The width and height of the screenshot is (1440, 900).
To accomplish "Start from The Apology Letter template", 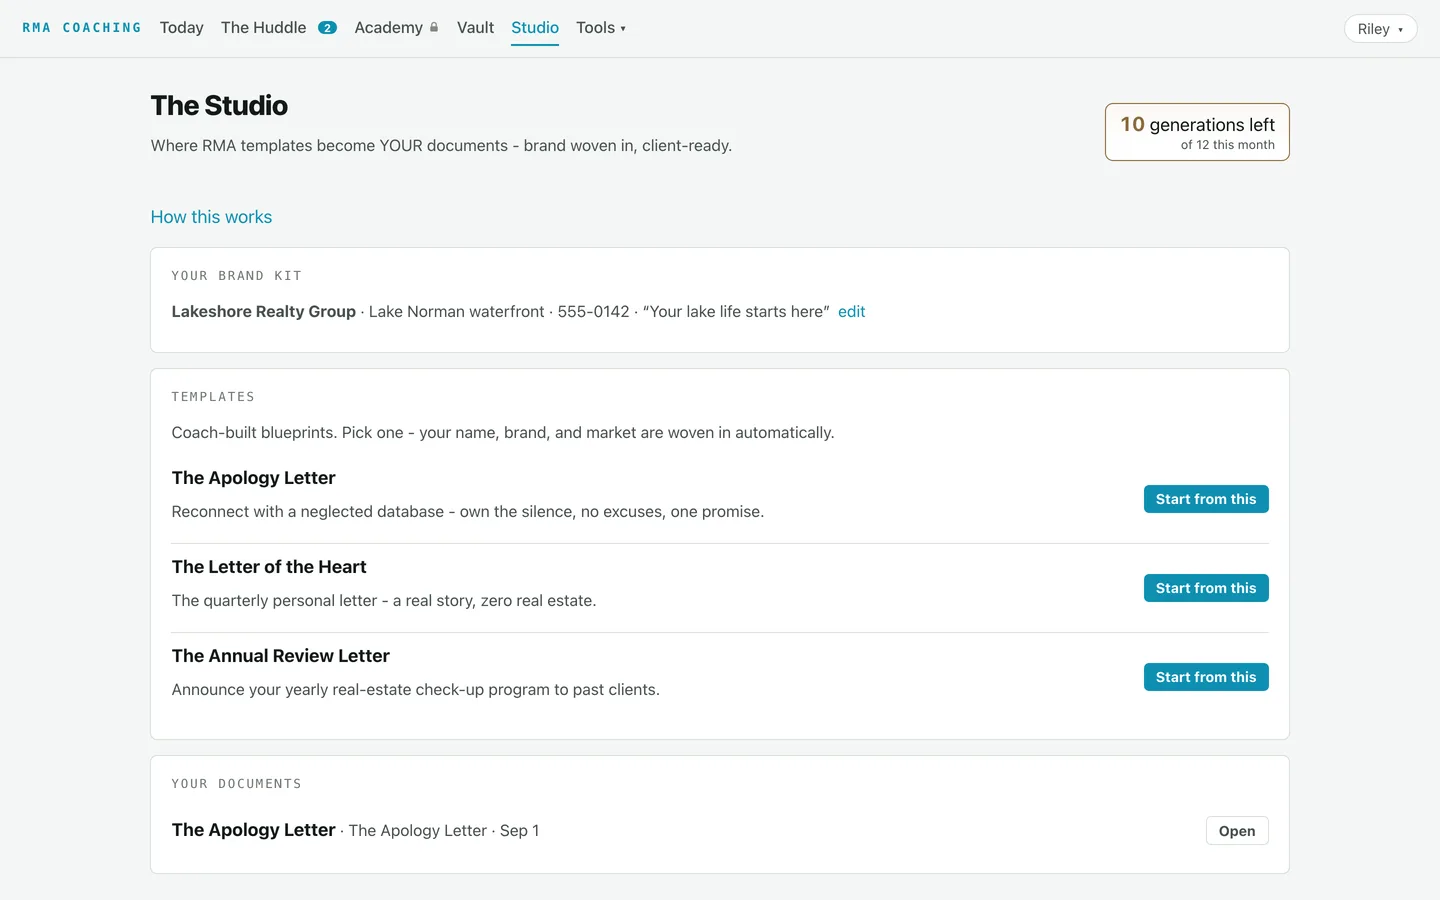I will (1206, 499).
